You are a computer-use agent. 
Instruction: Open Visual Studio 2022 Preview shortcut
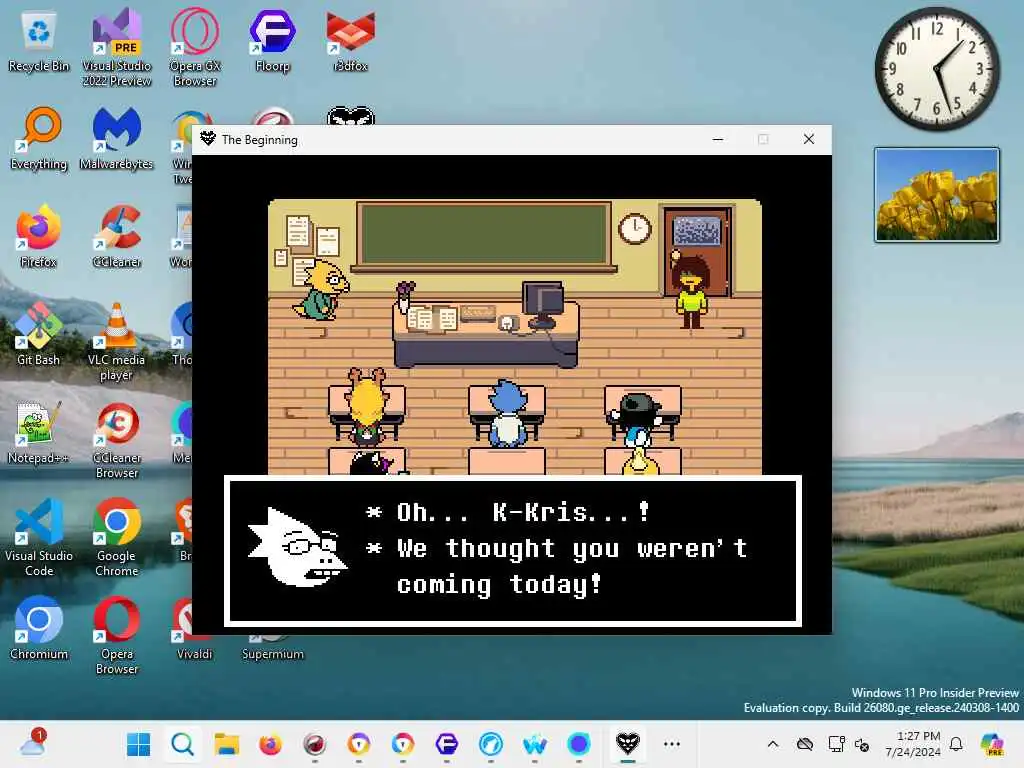tap(117, 47)
